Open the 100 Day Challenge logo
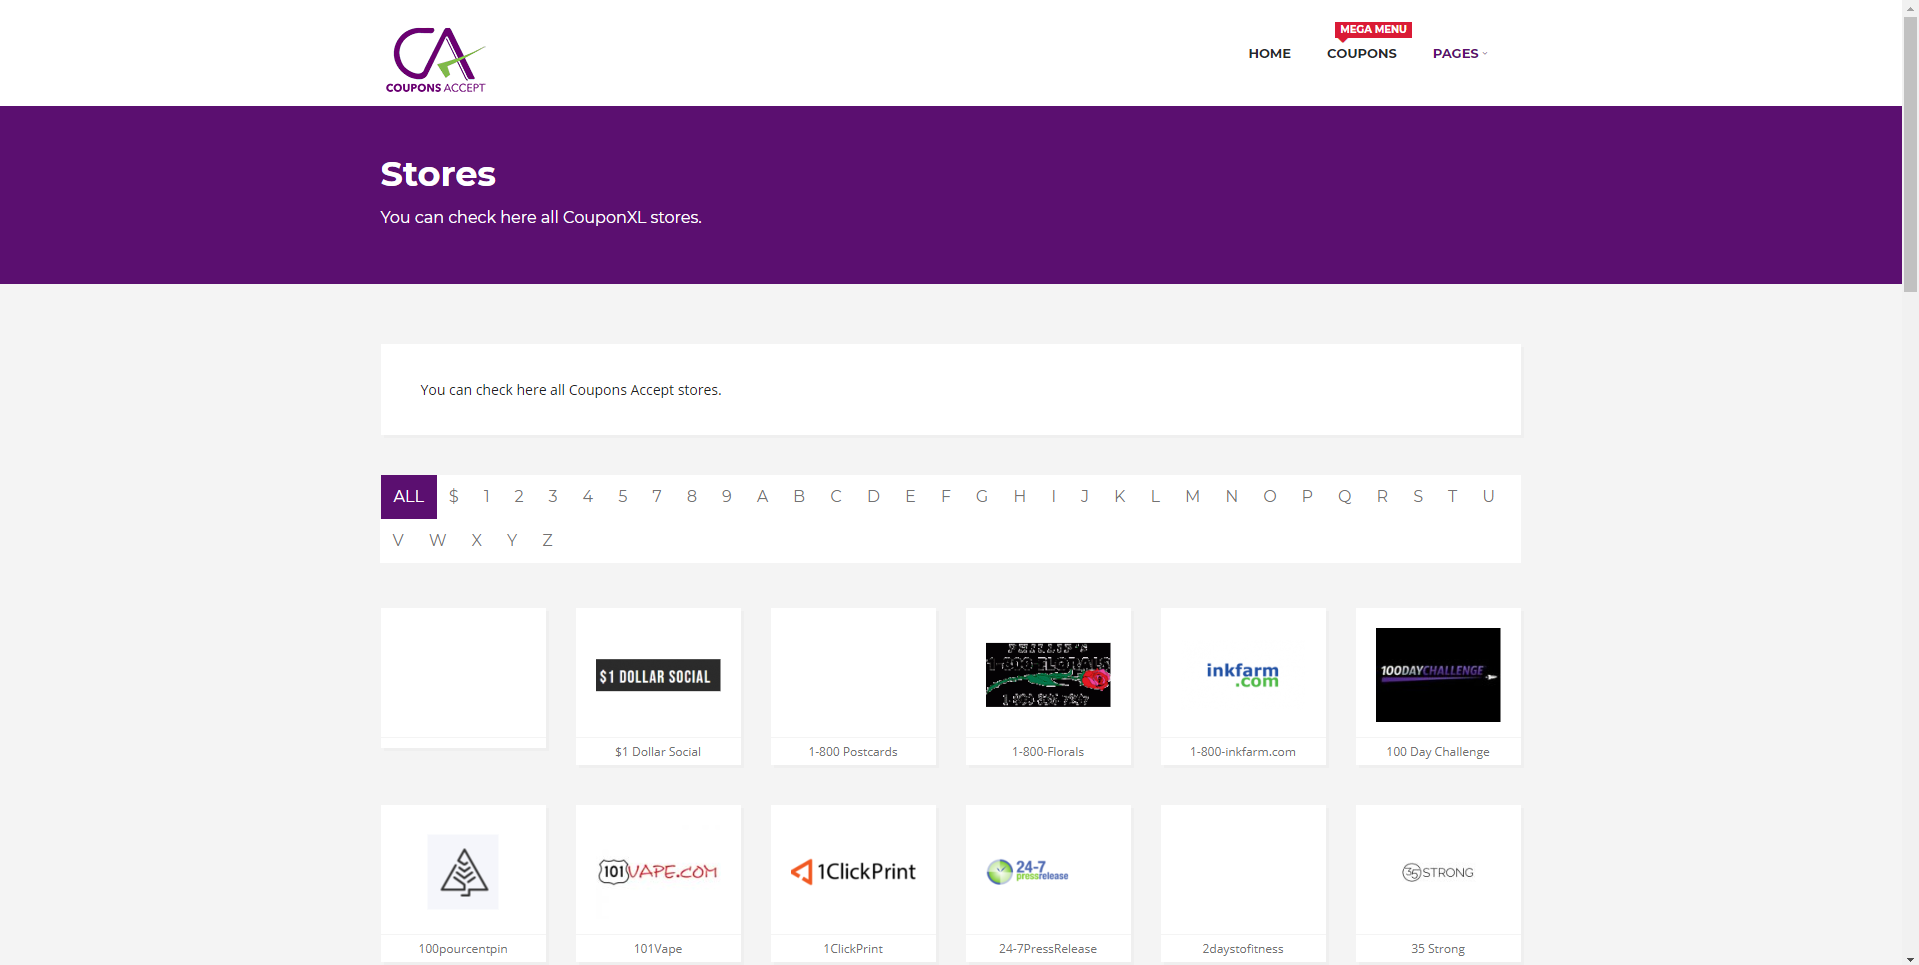The image size is (1919, 965). [x=1438, y=675]
